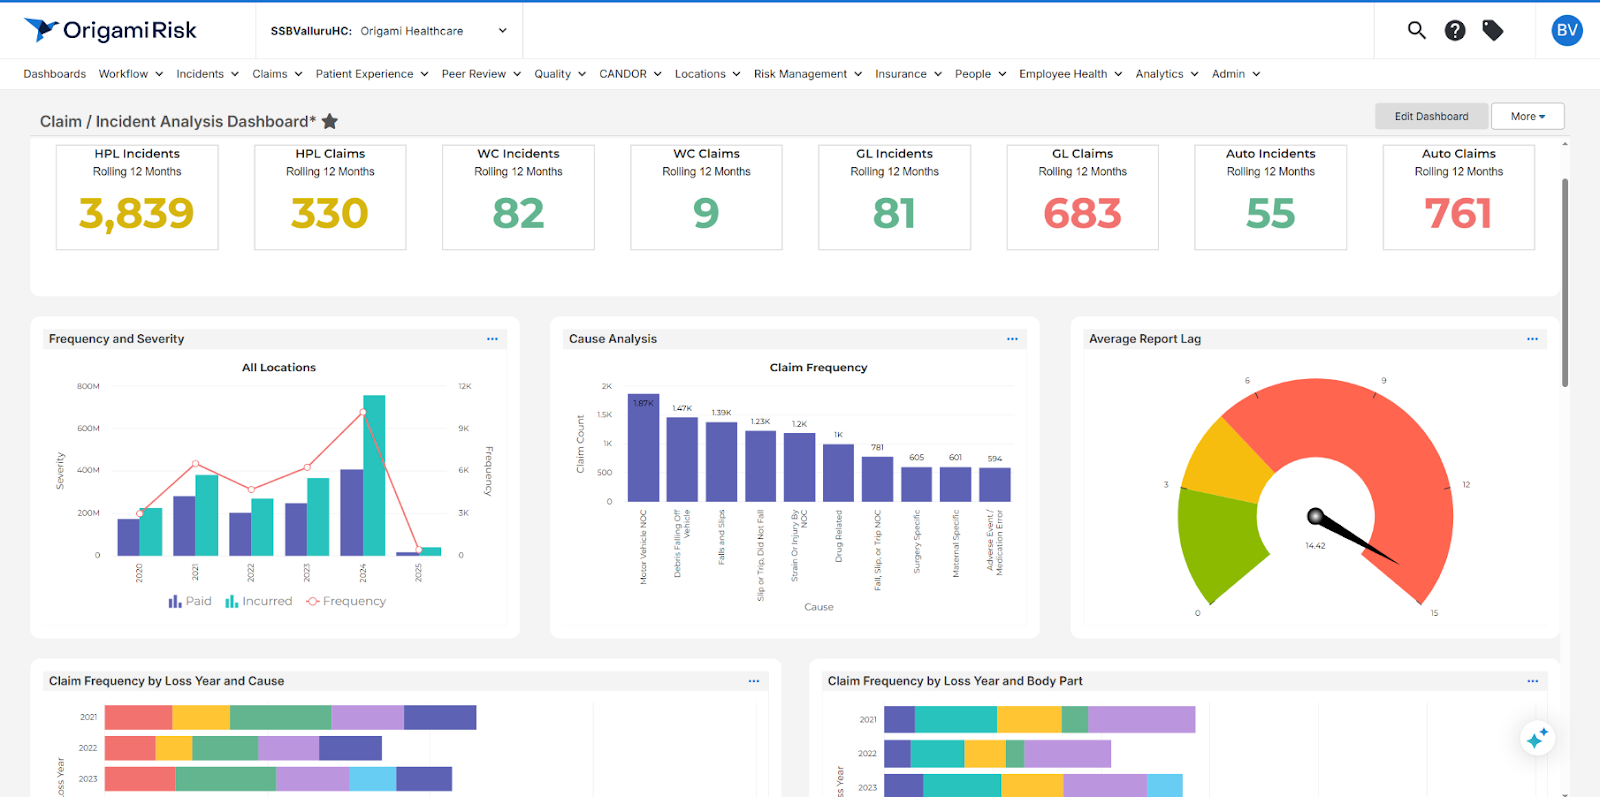Open the BV user avatar menu
The image size is (1600, 797).
[x=1567, y=30]
